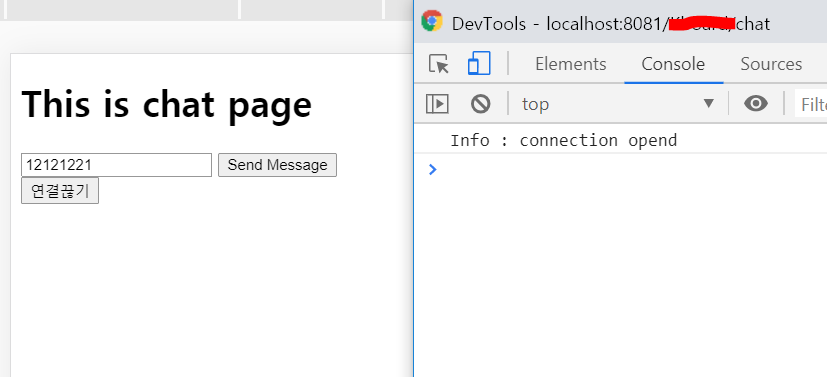This screenshot has height=377, width=827.
Task: Click the console prompt chevron
Action: (432, 169)
